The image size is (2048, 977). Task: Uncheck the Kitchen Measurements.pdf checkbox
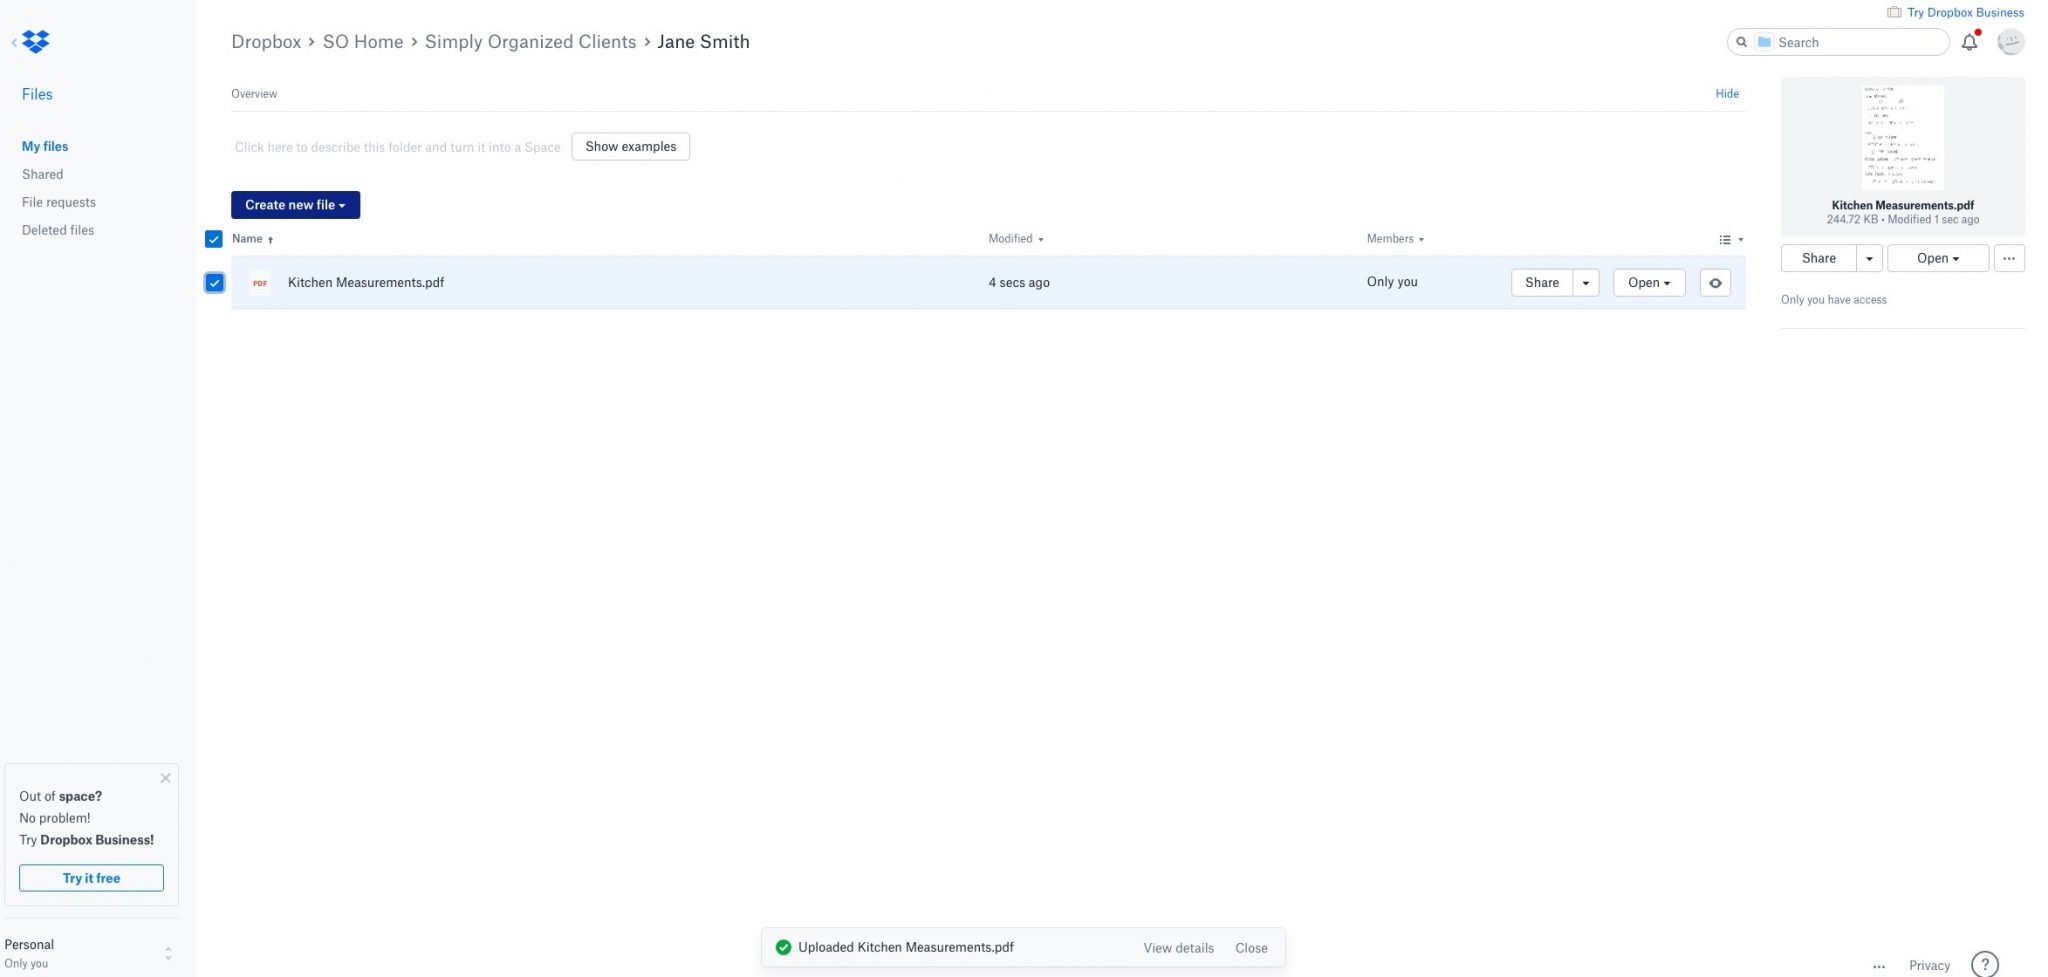coord(214,282)
